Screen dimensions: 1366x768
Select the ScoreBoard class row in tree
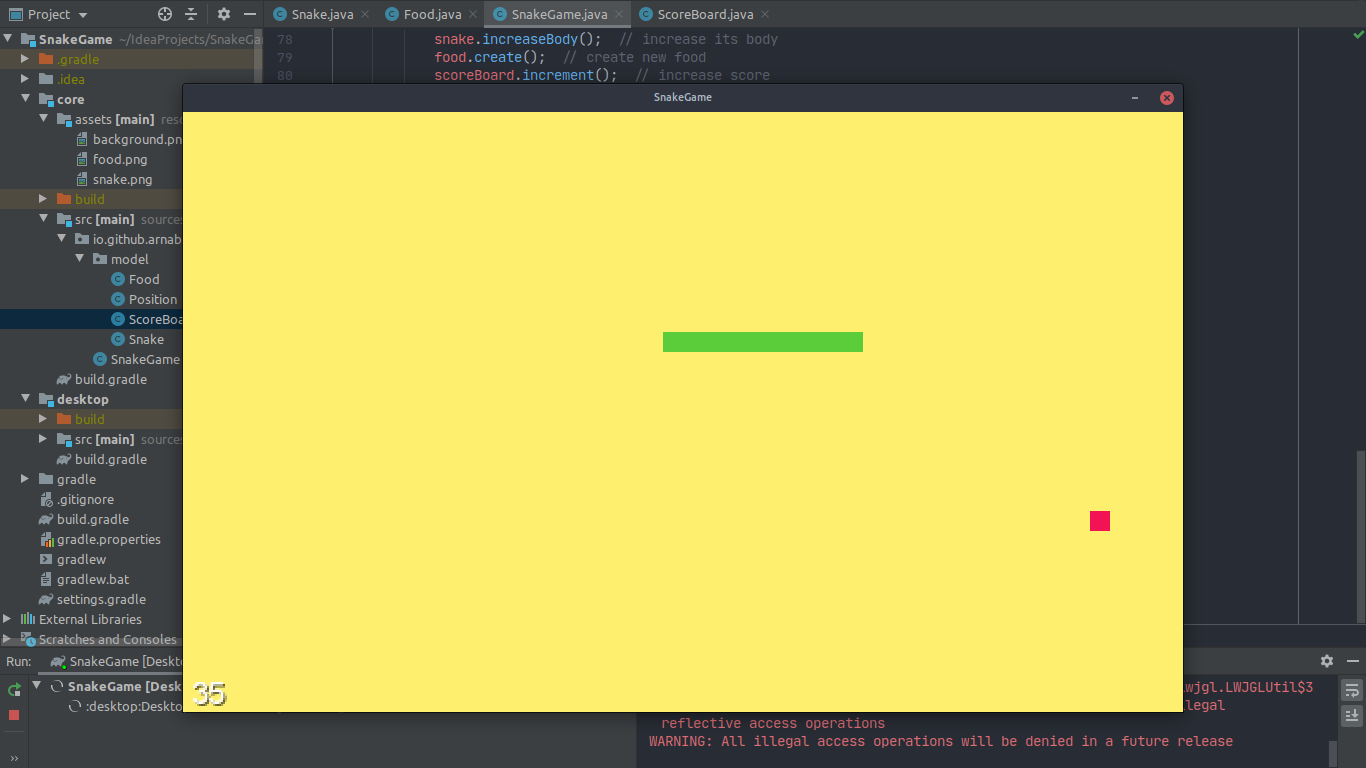point(91,319)
